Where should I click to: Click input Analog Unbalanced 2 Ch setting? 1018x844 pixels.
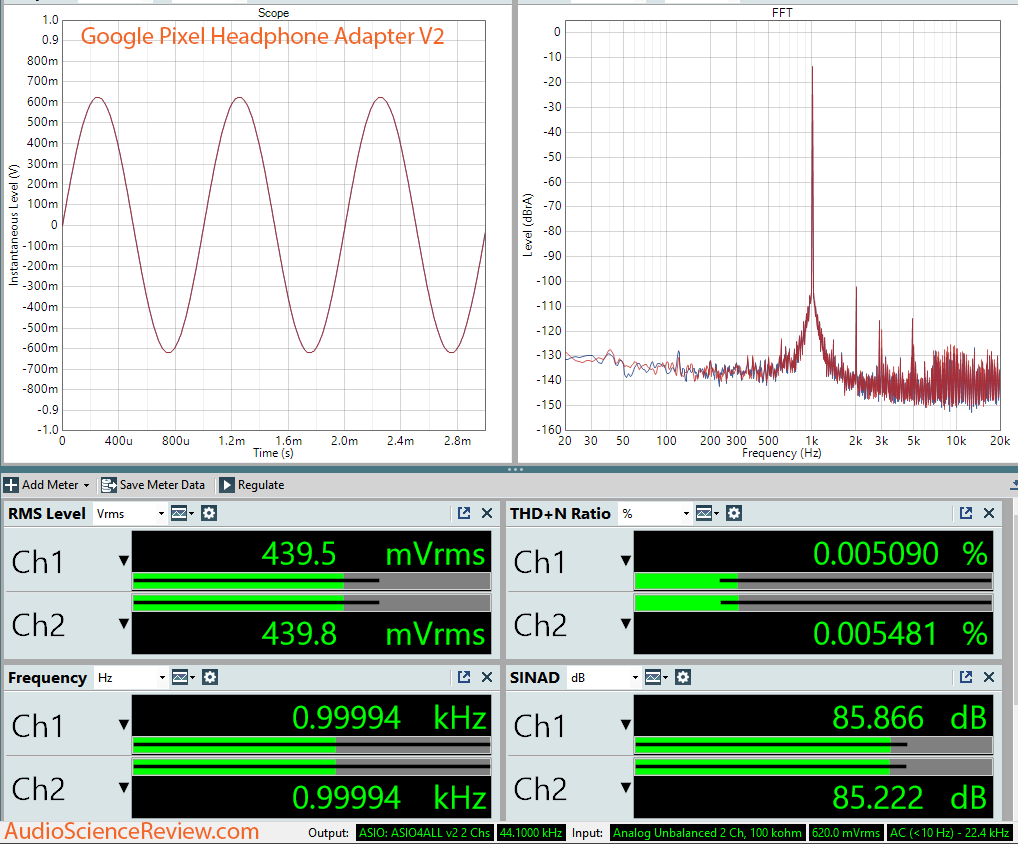(708, 833)
